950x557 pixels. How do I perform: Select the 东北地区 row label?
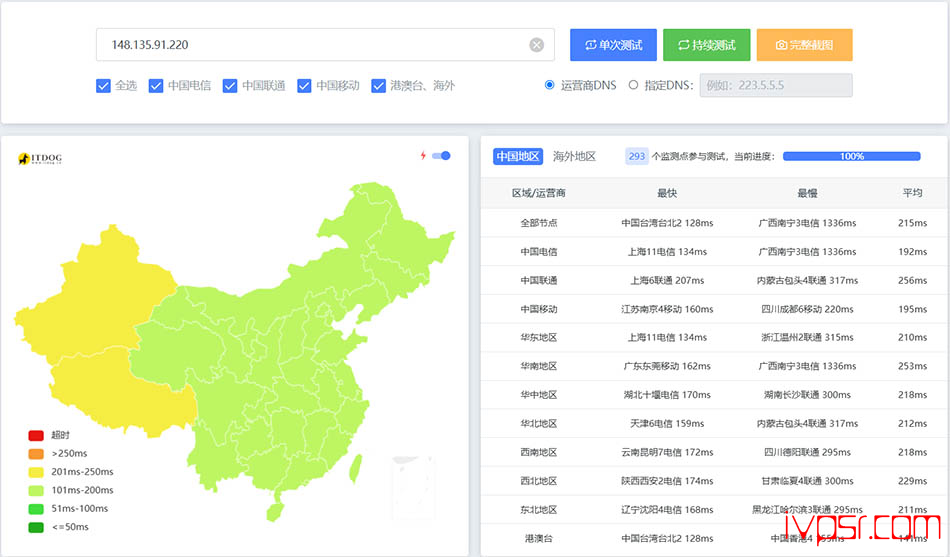click(x=539, y=510)
